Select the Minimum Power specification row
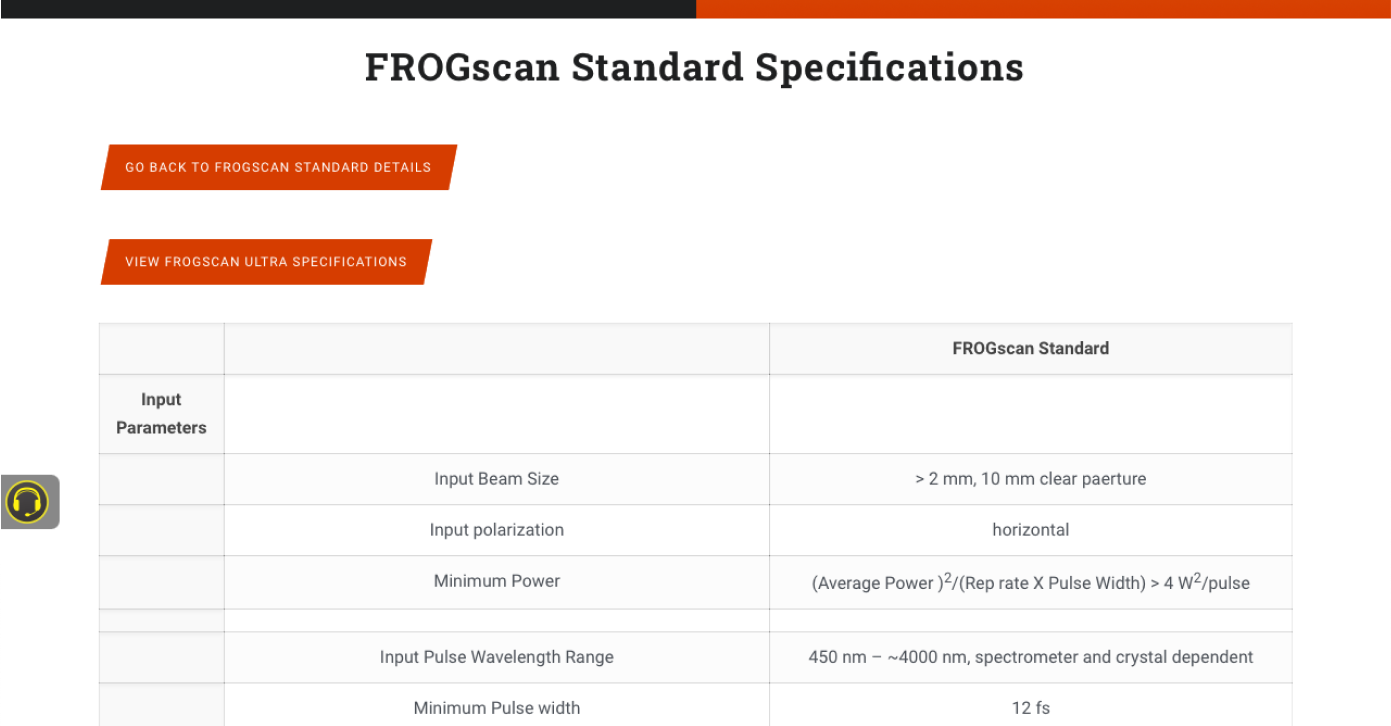The height and width of the screenshot is (726, 1391). (x=496, y=581)
